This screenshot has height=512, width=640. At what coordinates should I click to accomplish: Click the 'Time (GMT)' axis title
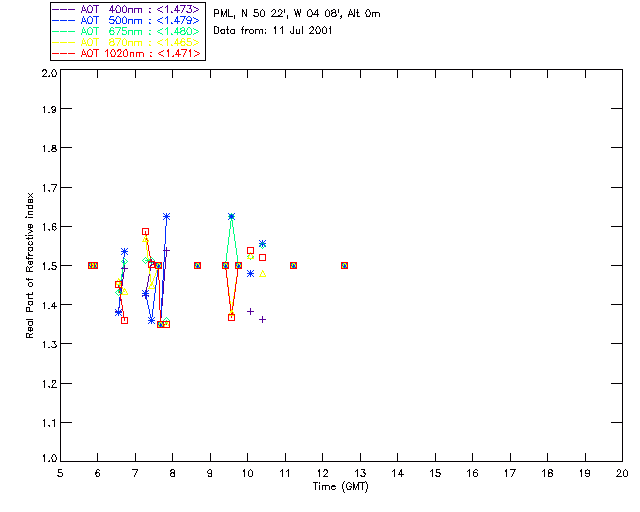coord(340,487)
